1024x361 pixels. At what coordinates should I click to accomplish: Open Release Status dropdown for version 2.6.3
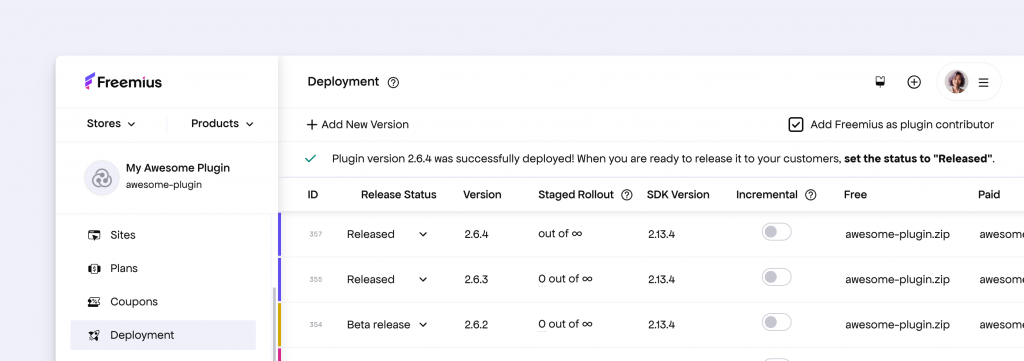[x=387, y=279]
